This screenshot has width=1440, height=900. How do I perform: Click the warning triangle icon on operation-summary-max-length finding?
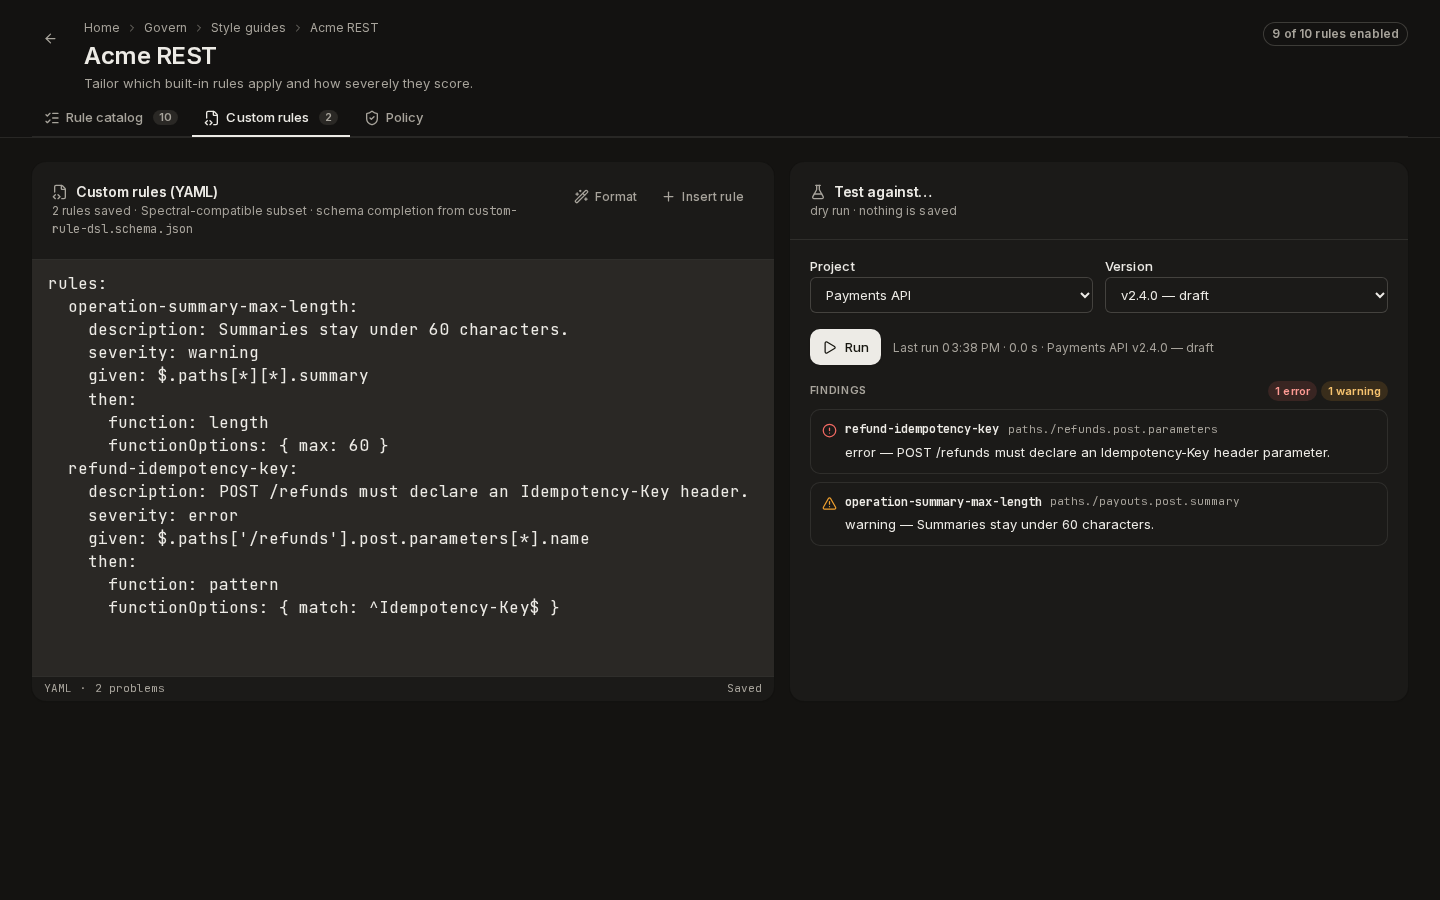[x=829, y=504]
